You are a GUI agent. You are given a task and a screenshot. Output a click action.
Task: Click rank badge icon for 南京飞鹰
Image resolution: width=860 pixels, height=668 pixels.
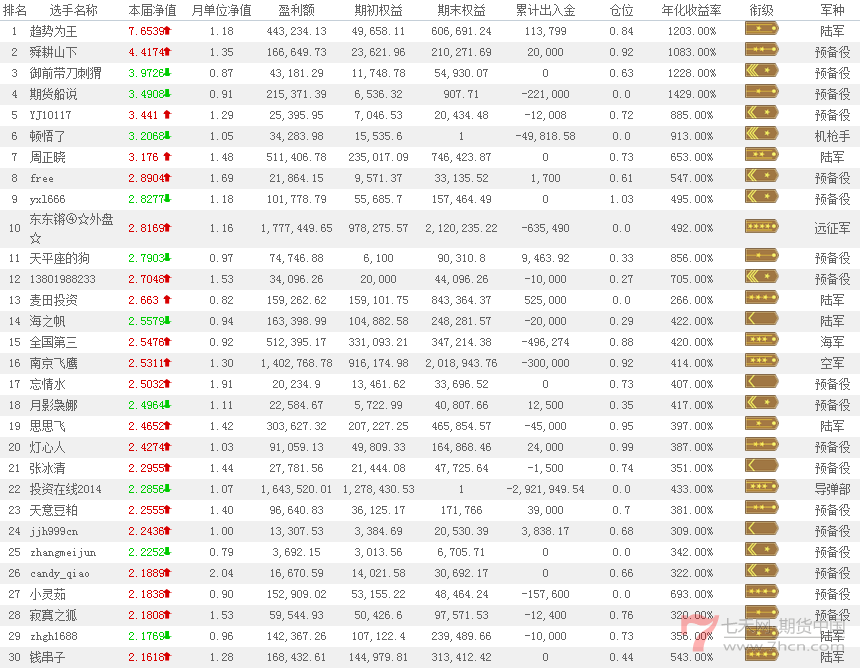(762, 361)
